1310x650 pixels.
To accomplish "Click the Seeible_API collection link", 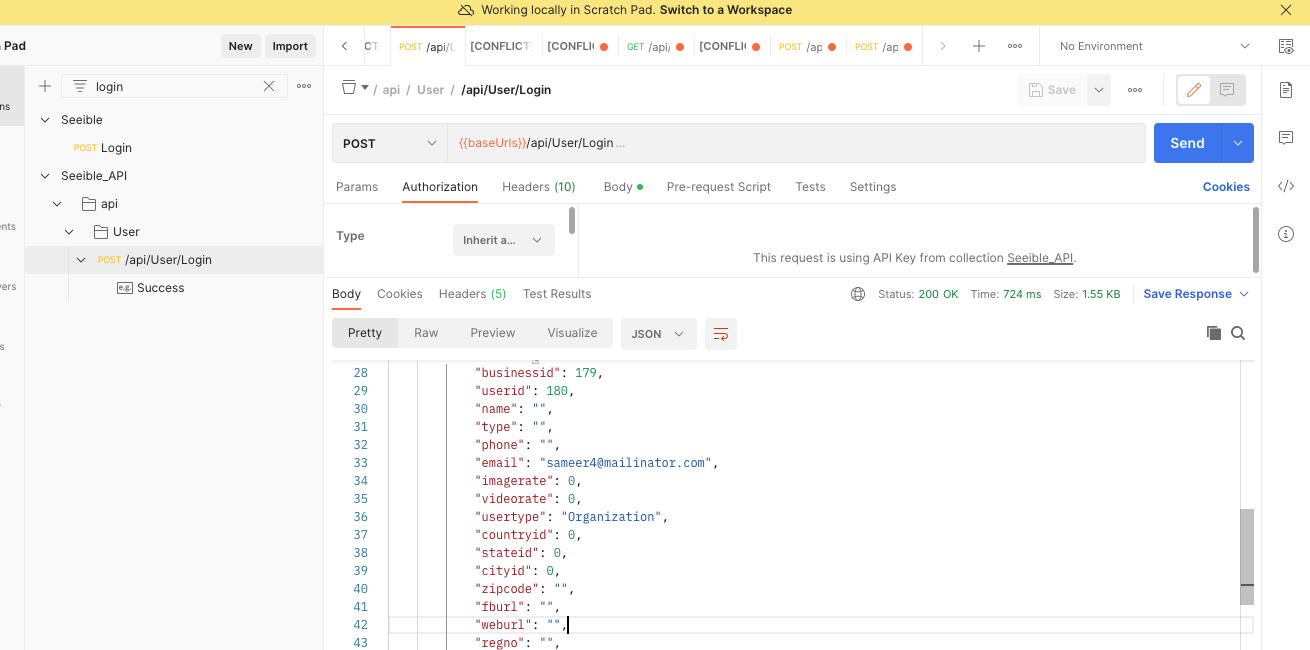I will tap(1040, 258).
